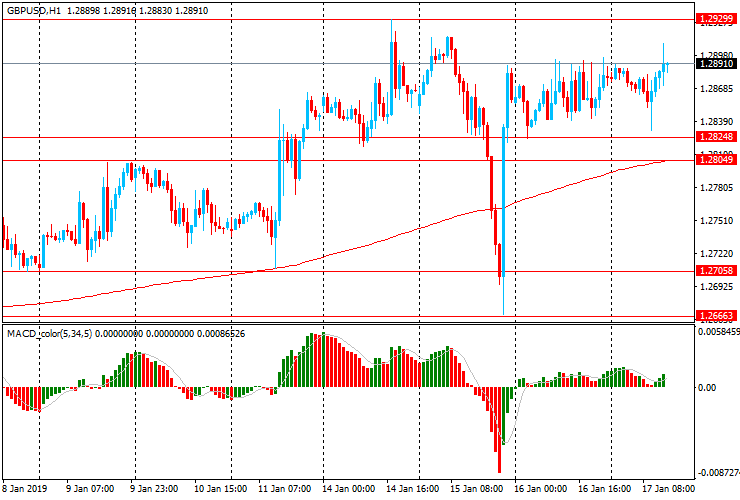Click the 1.27510 value on price scale
The width and height of the screenshot is (740, 500).
pos(717,220)
